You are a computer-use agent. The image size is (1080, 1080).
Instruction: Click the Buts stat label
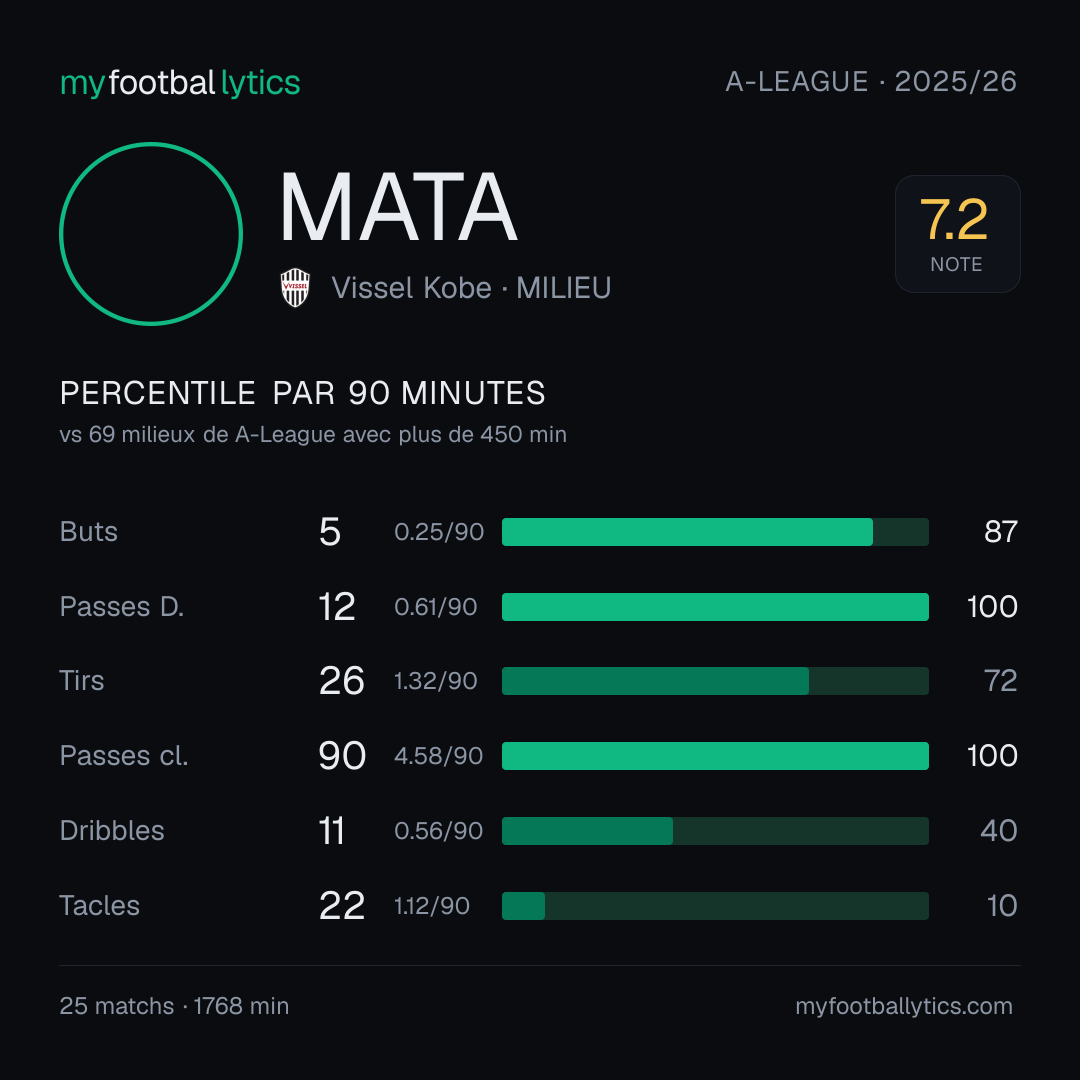coord(89,532)
